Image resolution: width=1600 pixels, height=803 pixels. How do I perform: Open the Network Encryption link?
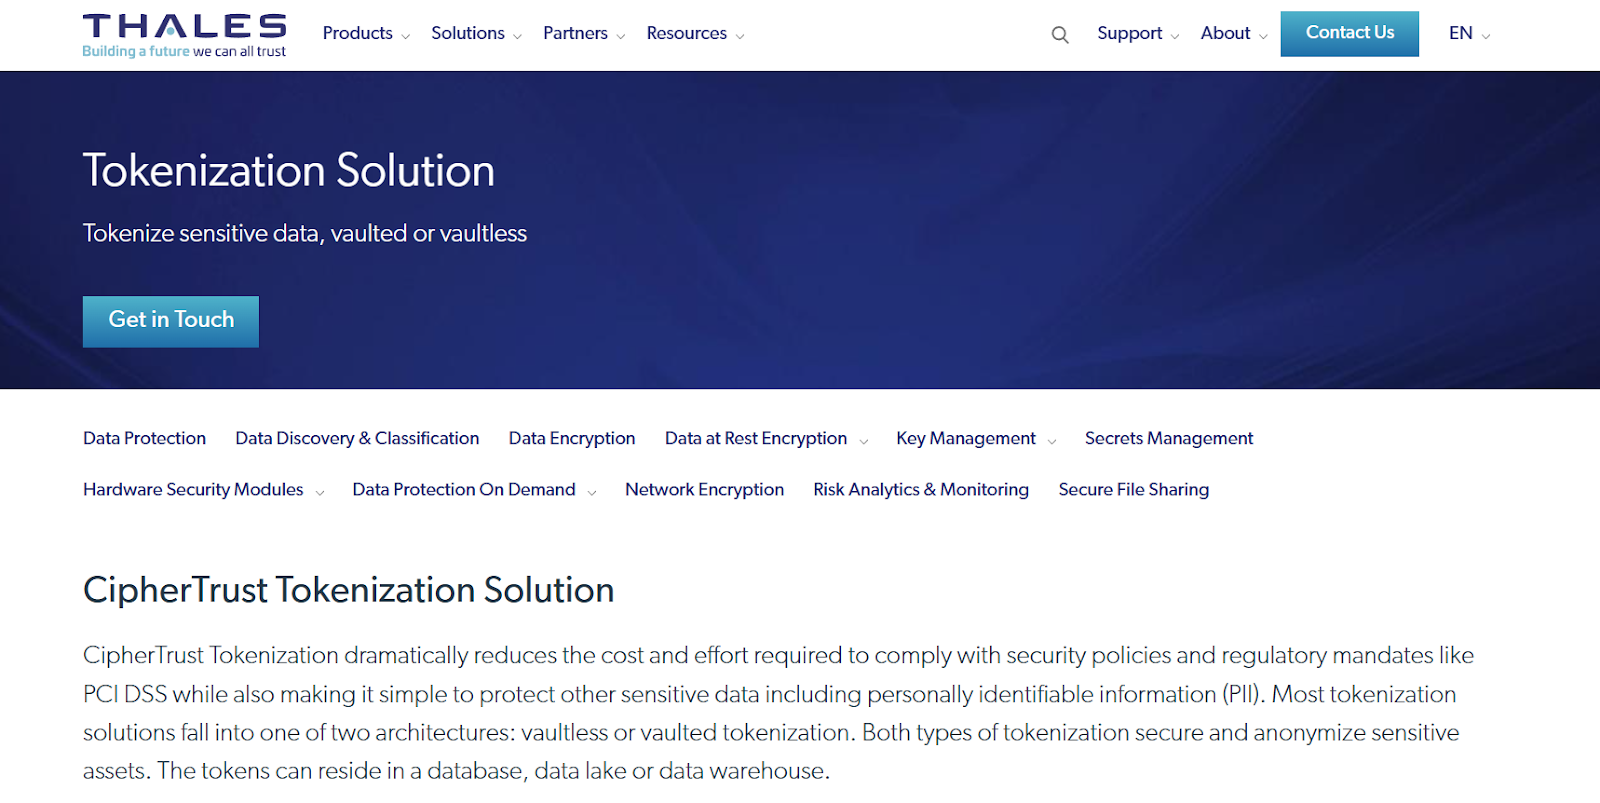tap(704, 489)
